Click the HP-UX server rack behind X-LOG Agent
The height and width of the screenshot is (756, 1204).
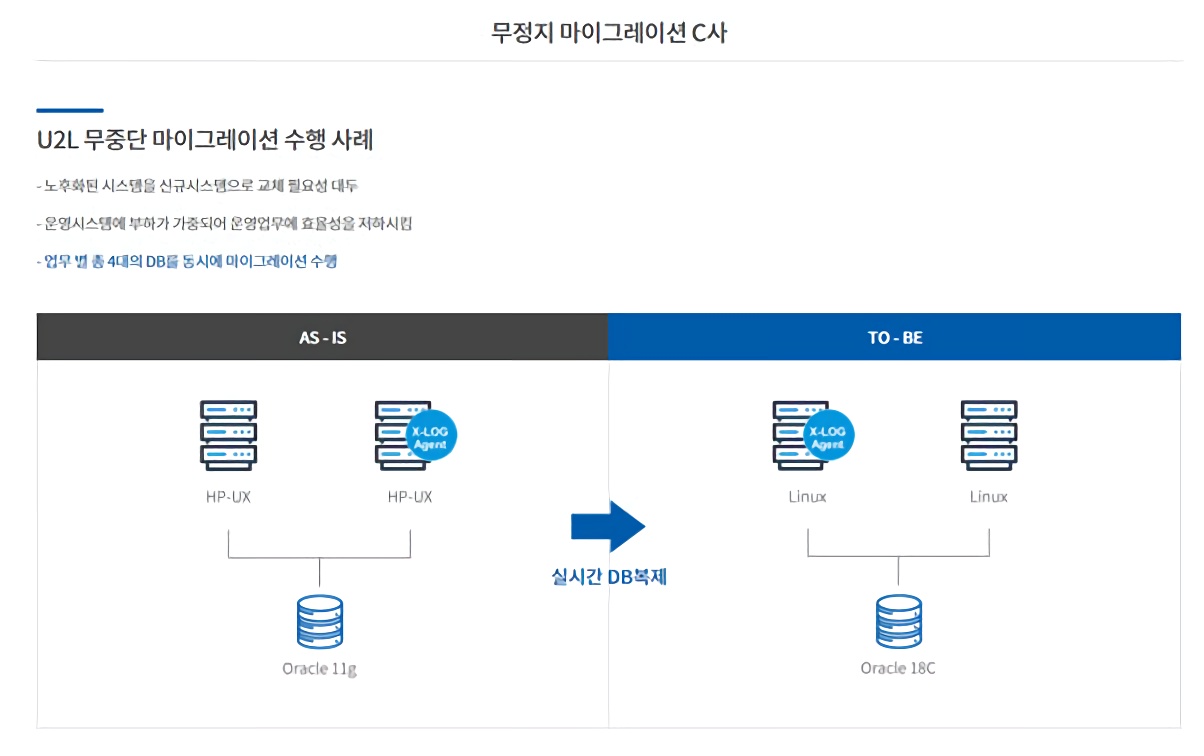392,435
